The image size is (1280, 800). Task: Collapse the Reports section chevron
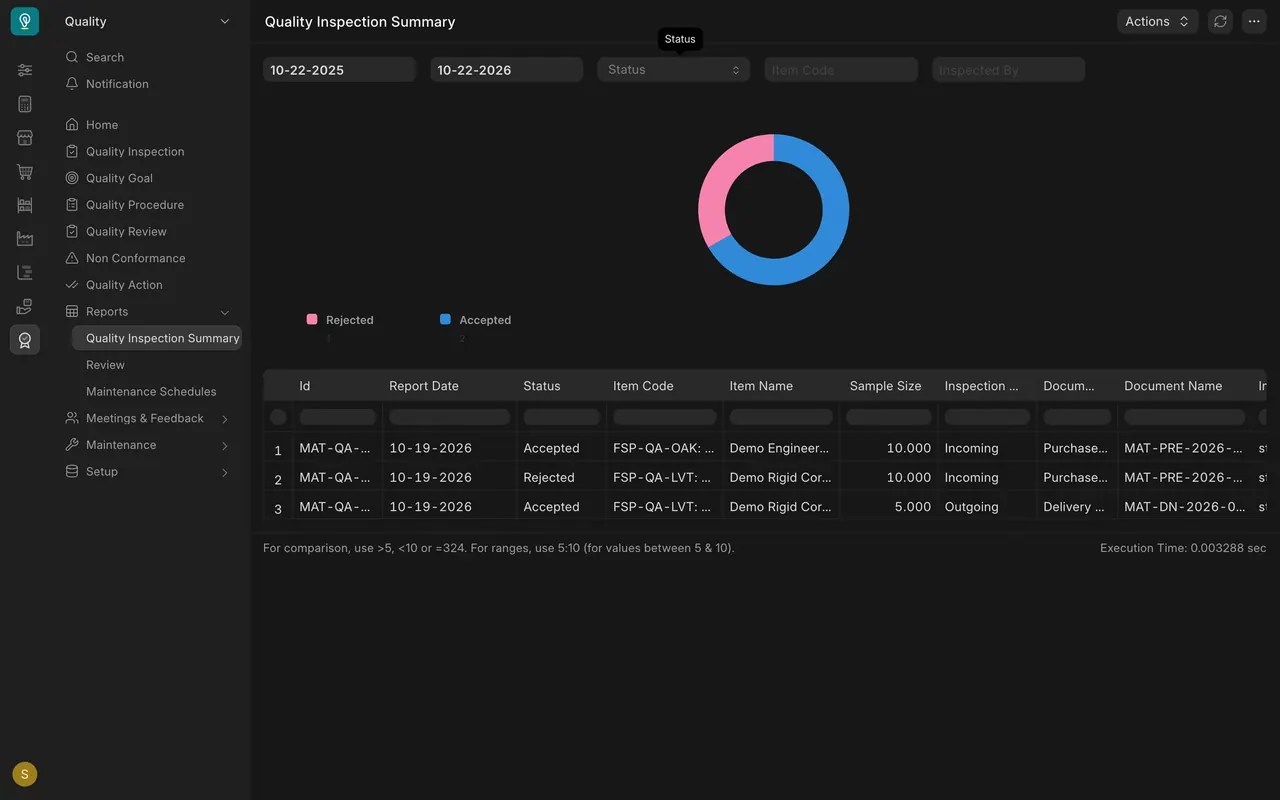point(225,312)
